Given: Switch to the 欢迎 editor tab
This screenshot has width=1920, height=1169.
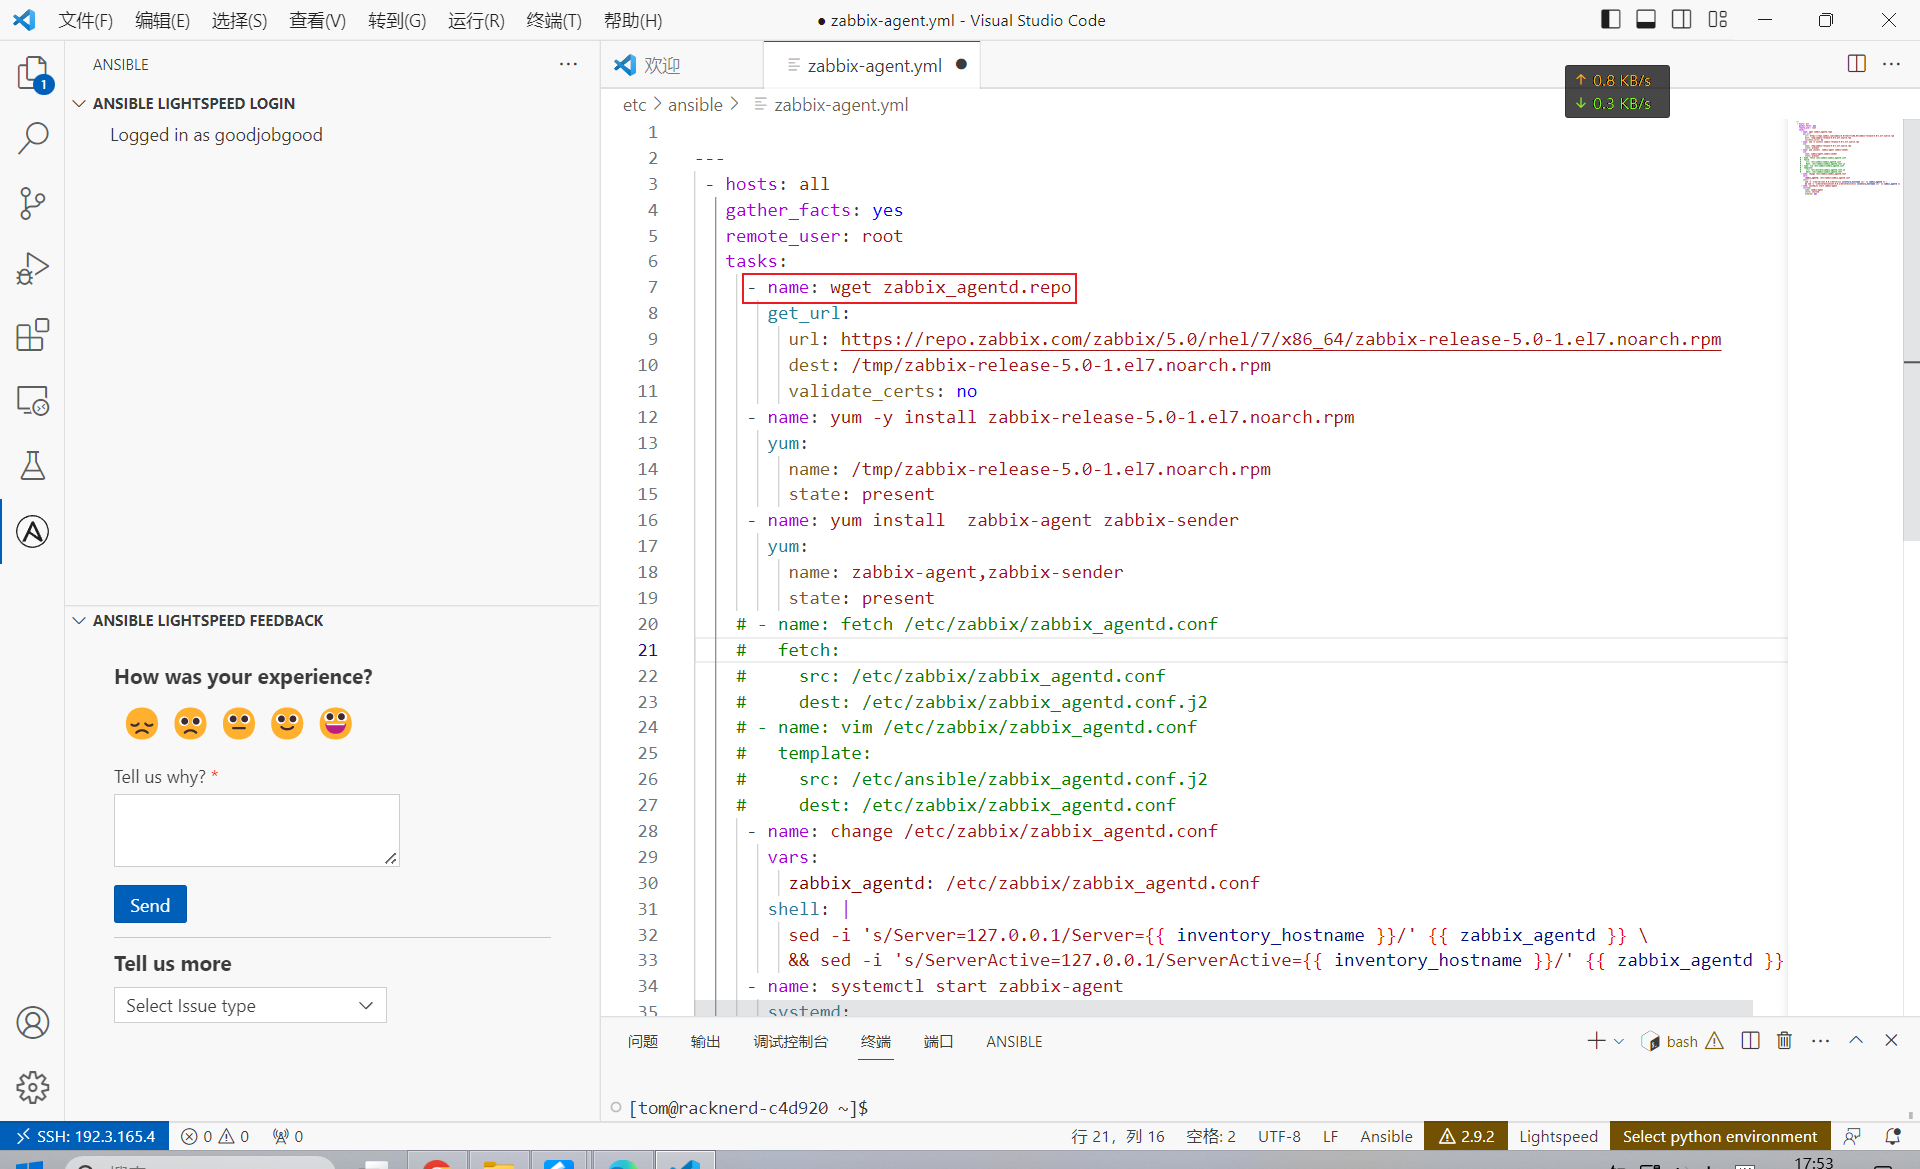Looking at the screenshot, I should tap(682, 65).
